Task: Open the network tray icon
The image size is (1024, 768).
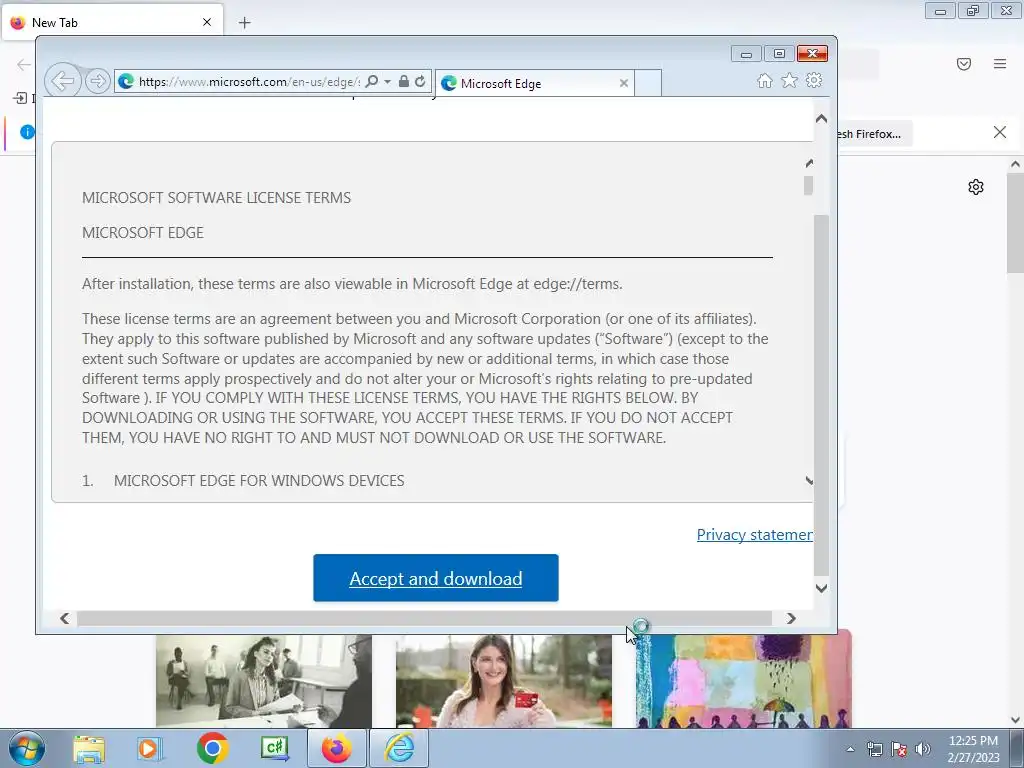Action: 874,749
